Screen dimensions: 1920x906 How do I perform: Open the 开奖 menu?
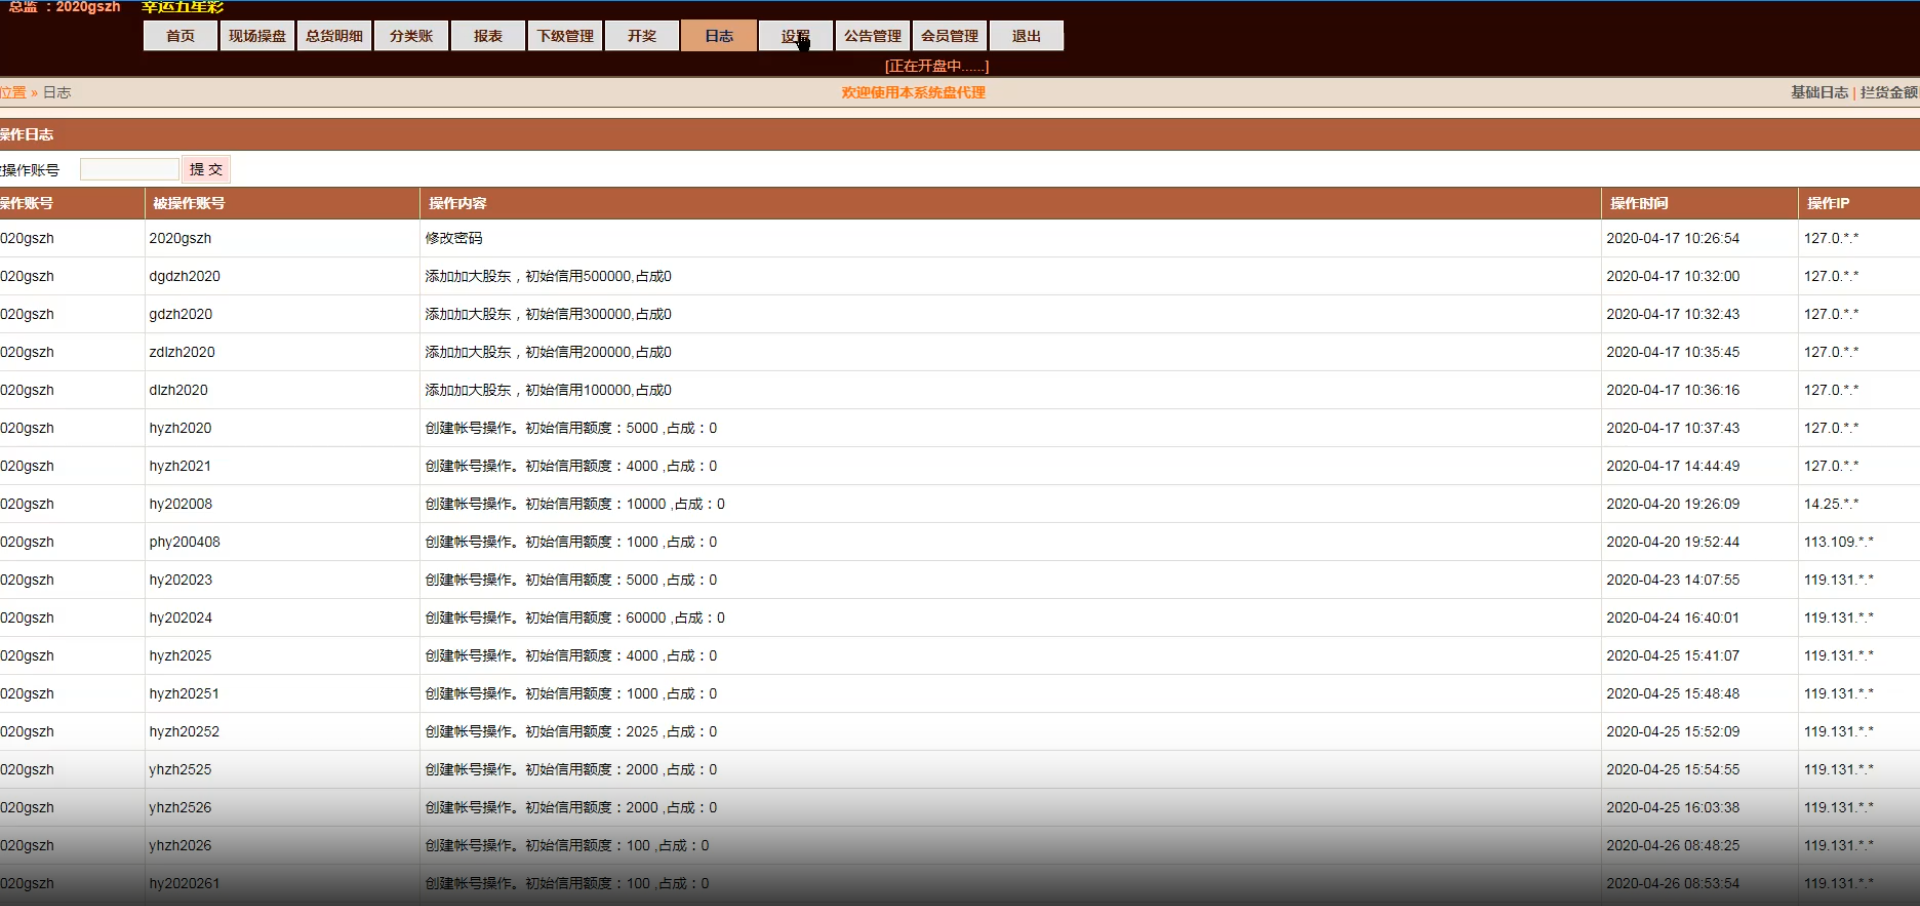642,36
